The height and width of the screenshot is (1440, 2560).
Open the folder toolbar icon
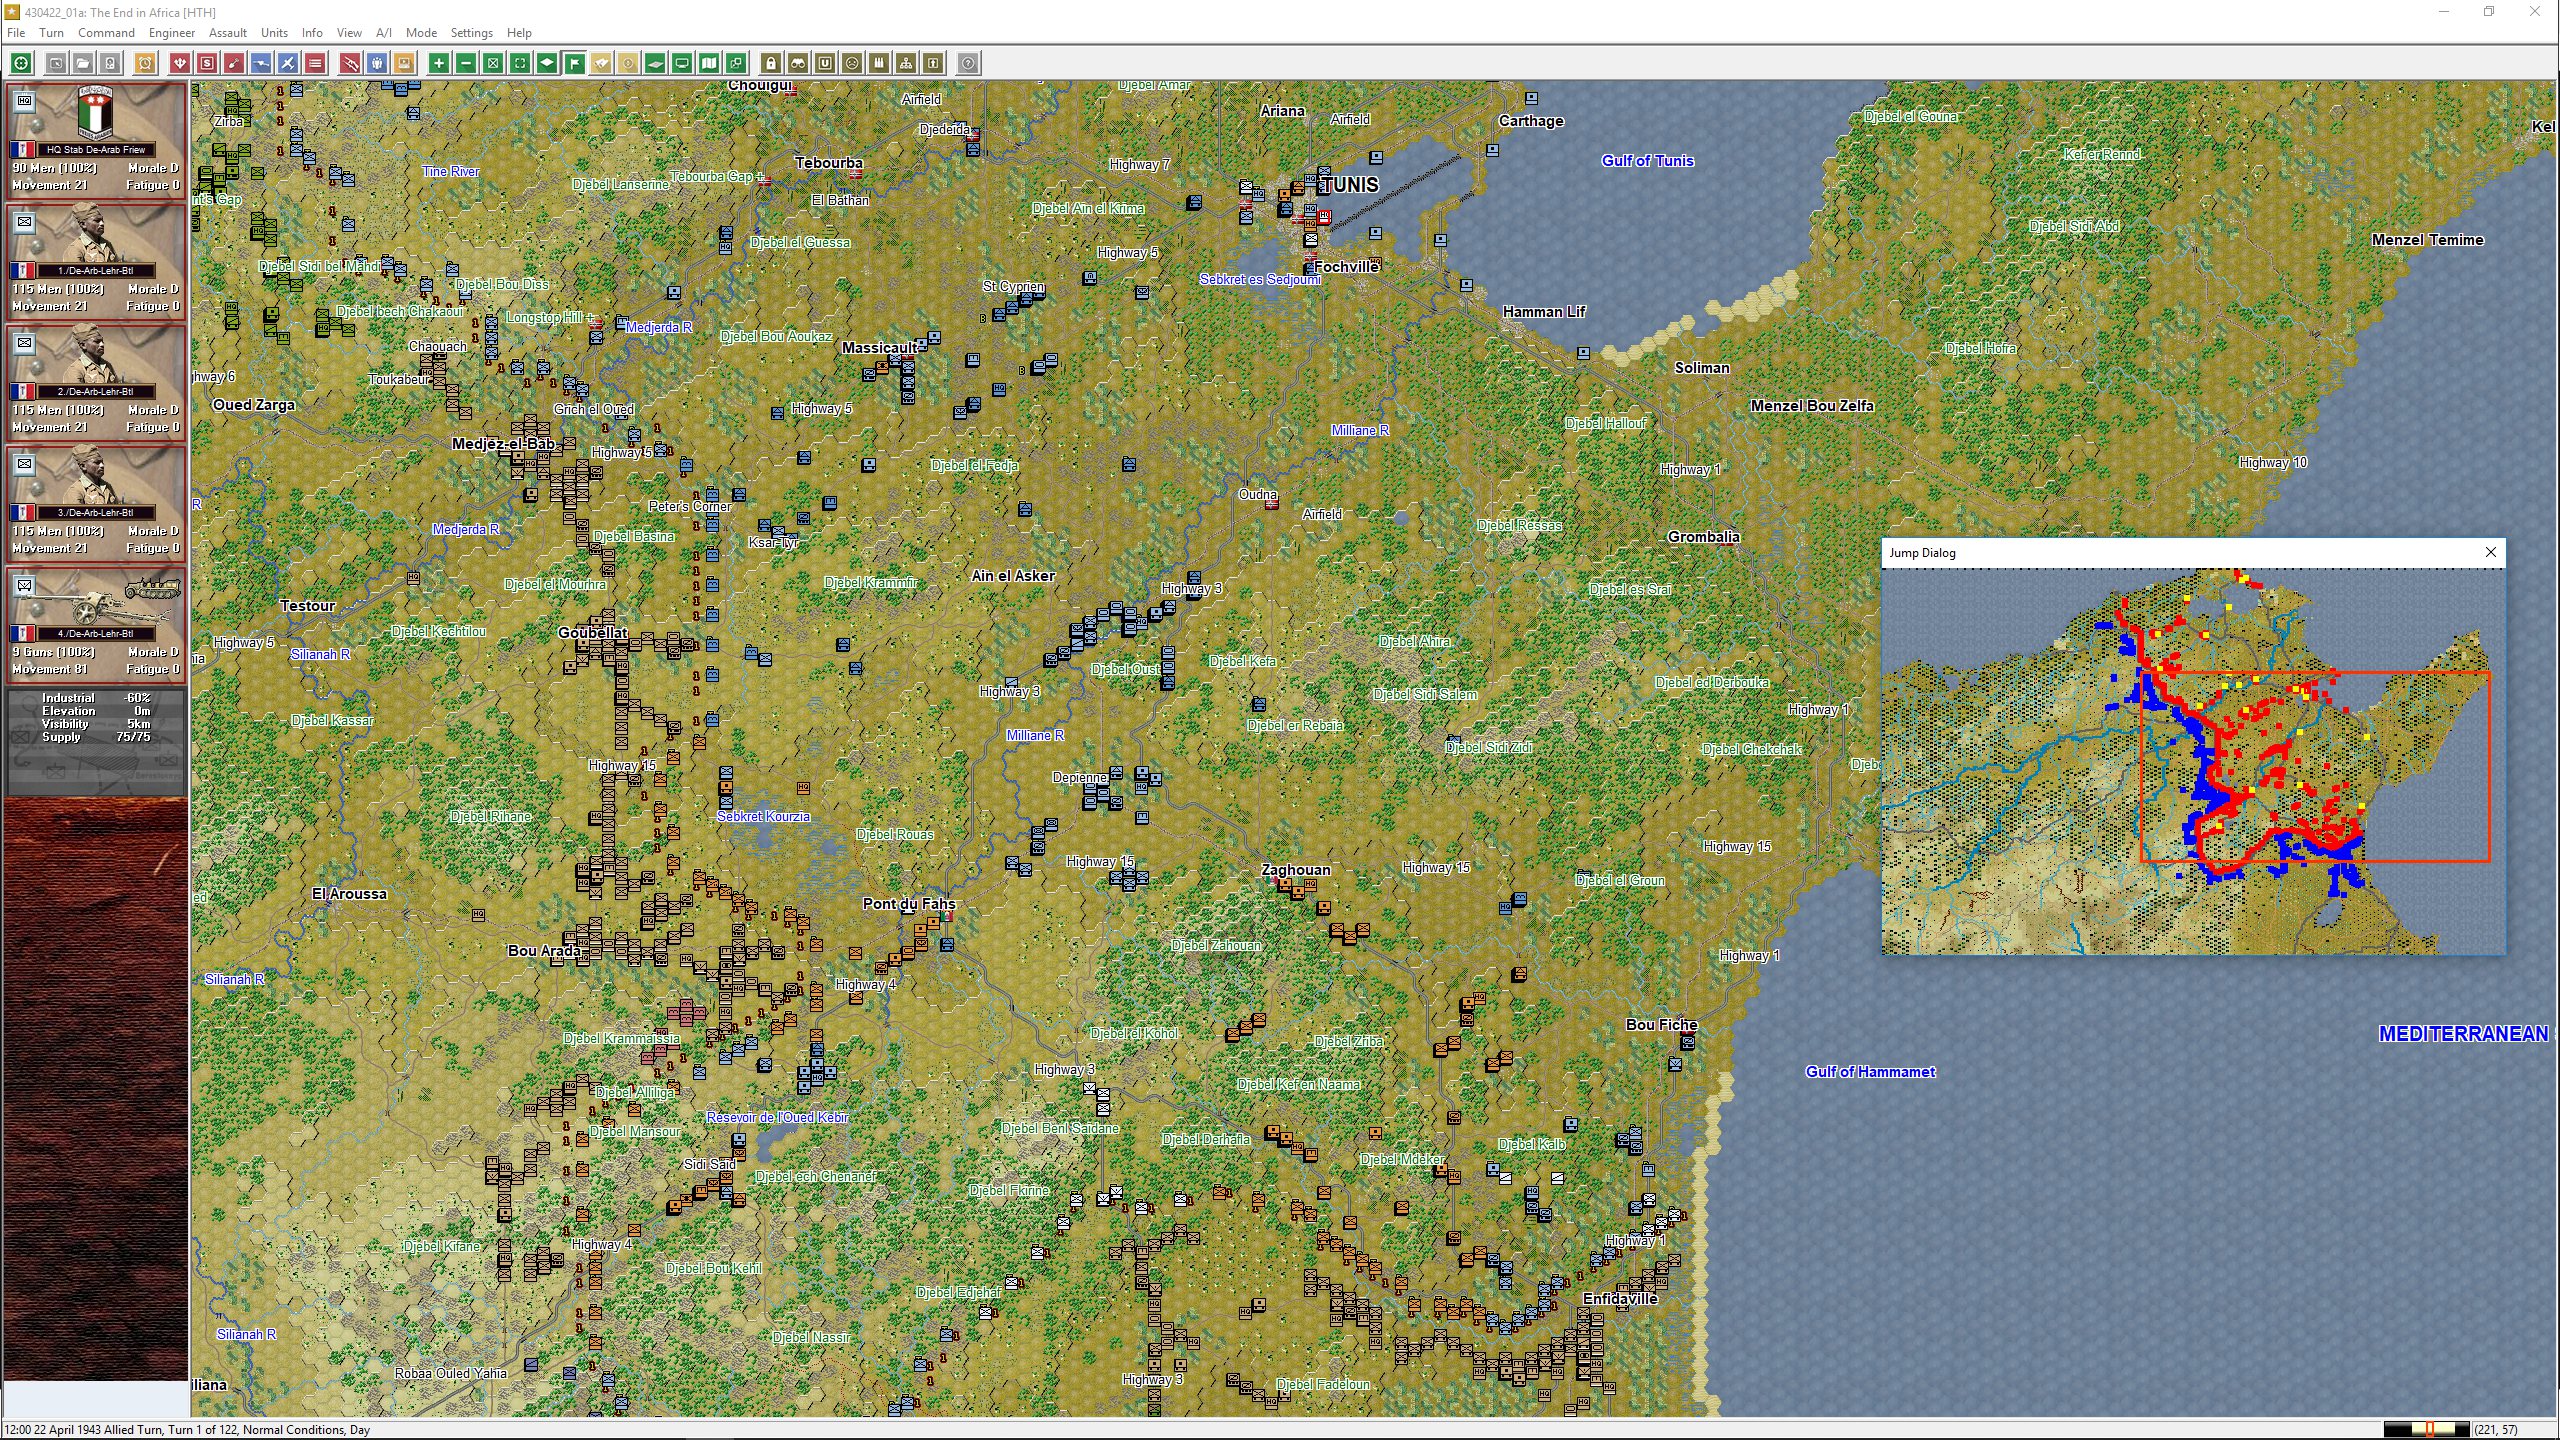tap(83, 63)
